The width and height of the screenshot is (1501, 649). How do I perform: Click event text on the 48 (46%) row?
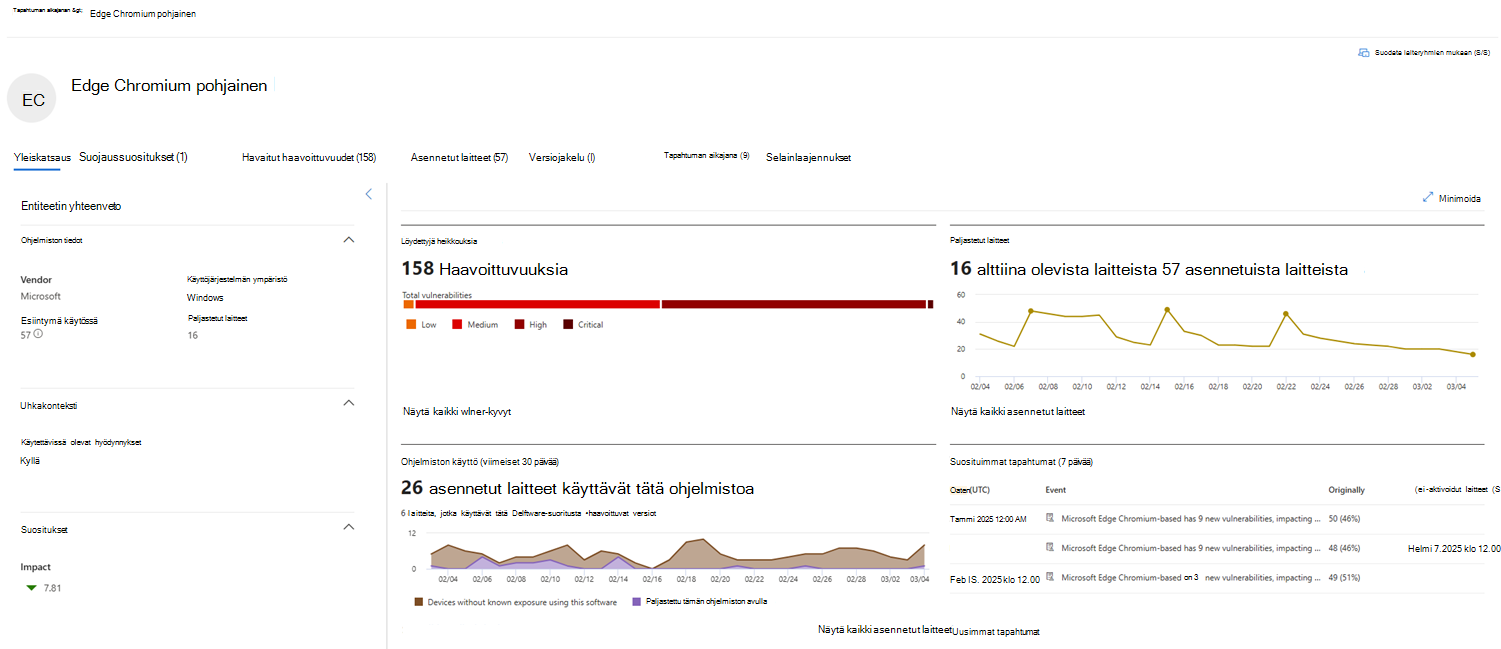pyautogui.click(x=1191, y=548)
